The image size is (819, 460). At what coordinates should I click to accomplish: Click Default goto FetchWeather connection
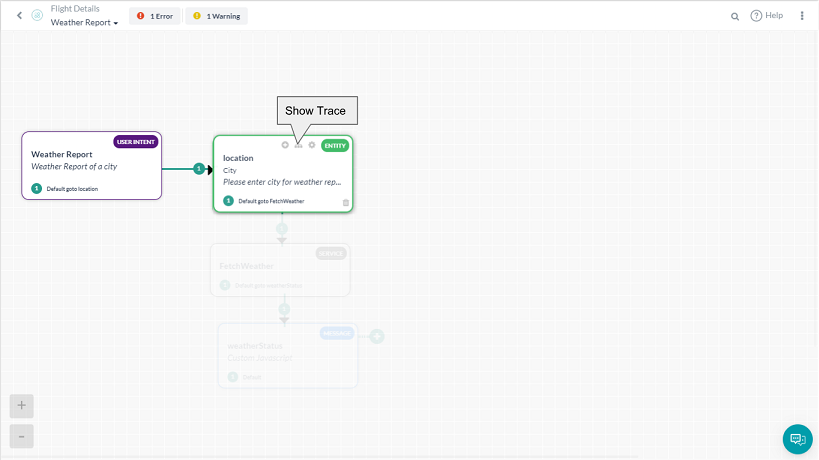pos(270,201)
